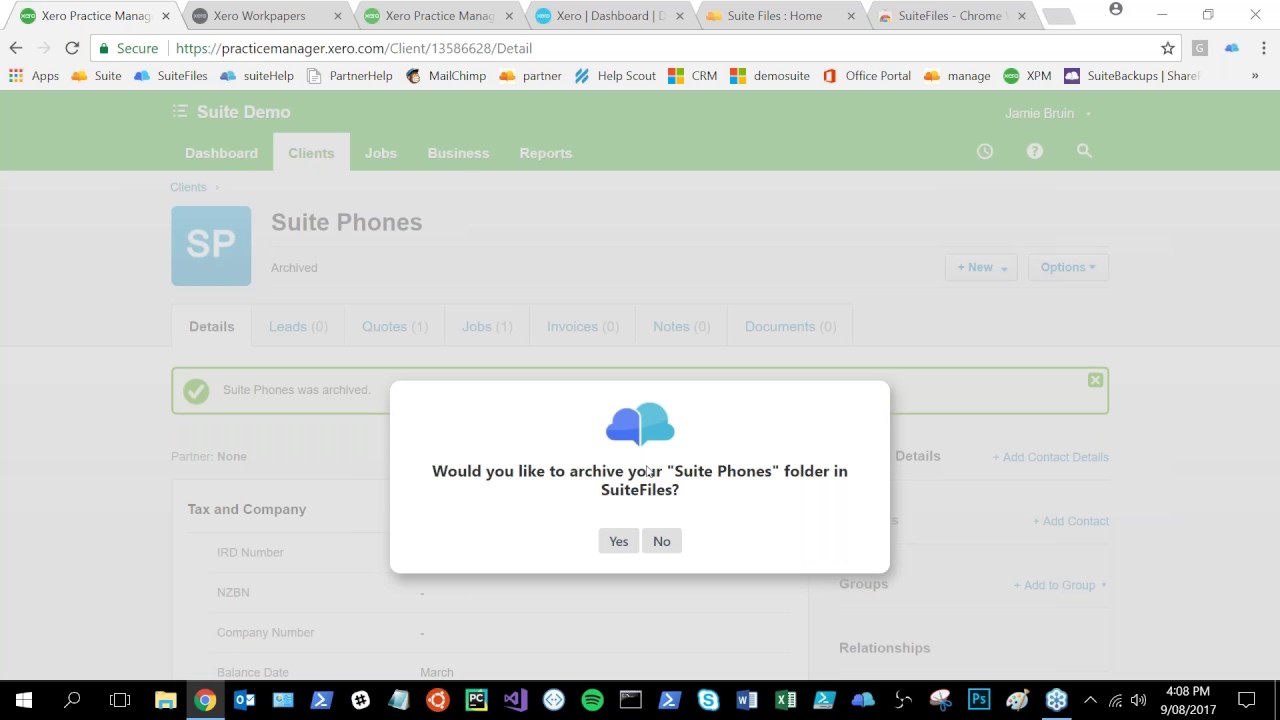
Task: Open the Suite Demo hamburger menu icon
Action: point(179,112)
